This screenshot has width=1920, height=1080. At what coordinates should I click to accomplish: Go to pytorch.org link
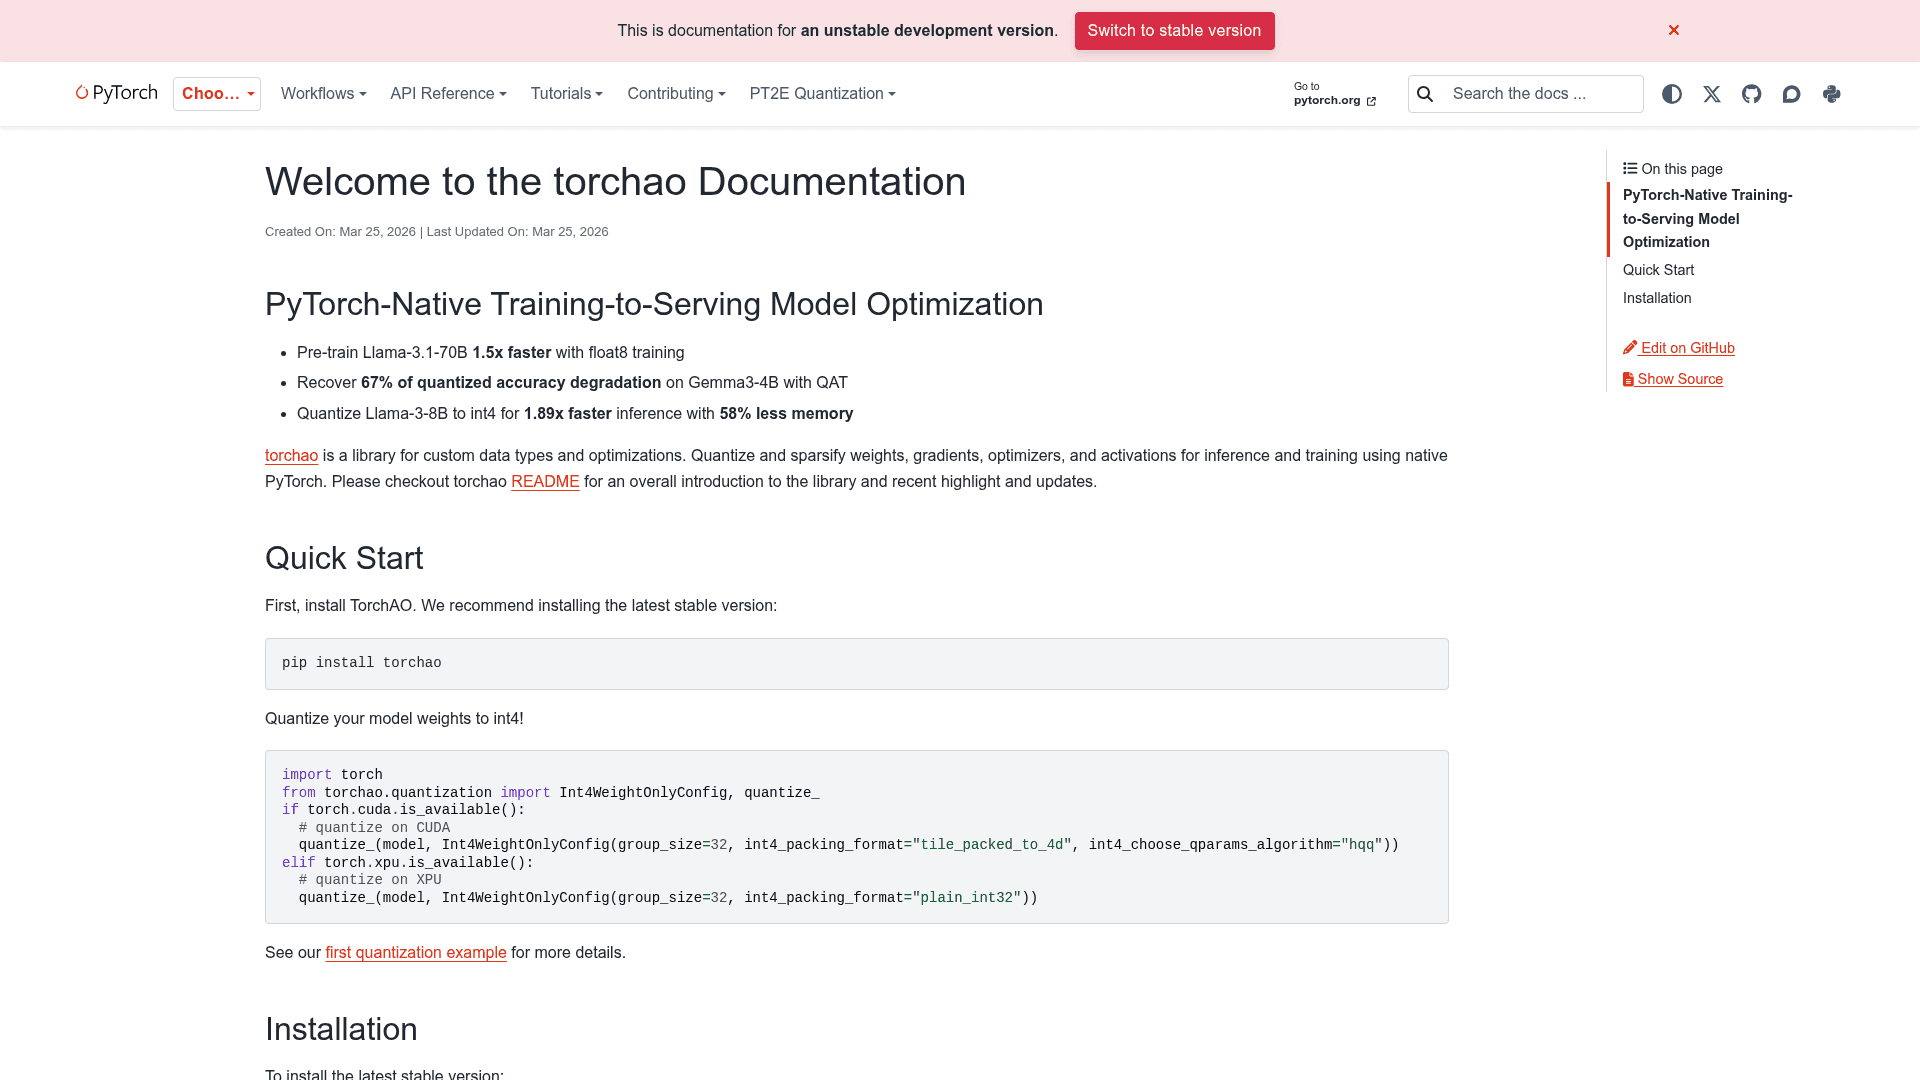coord(1334,94)
